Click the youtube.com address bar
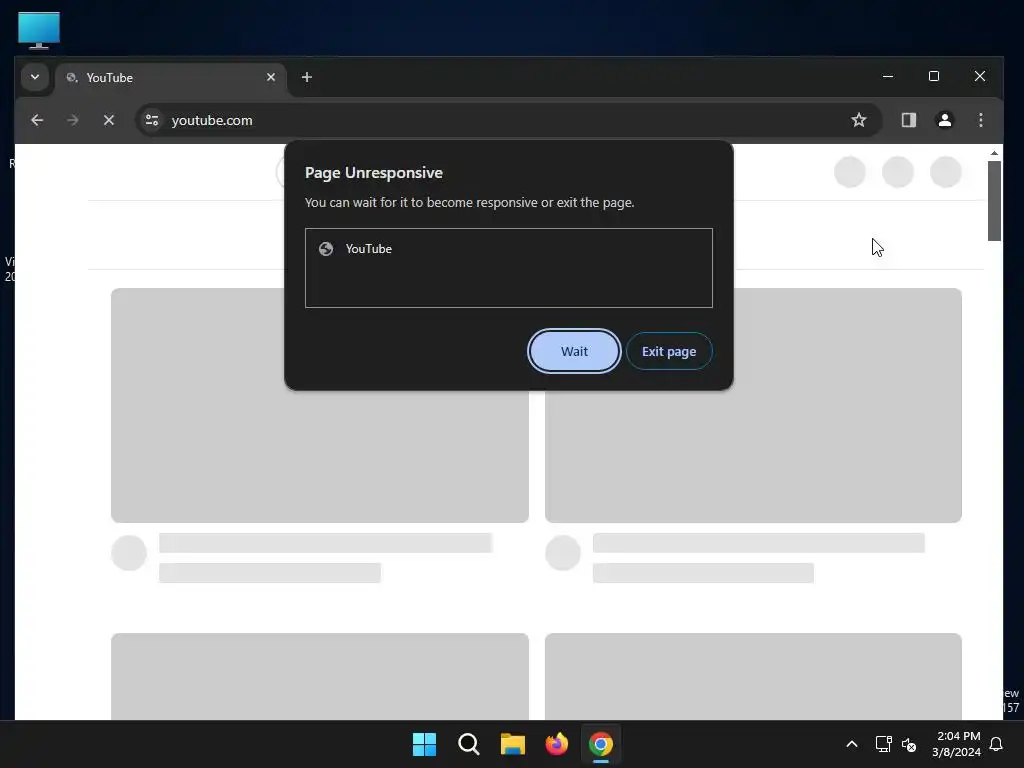 pyautogui.click(x=507, y=120)
